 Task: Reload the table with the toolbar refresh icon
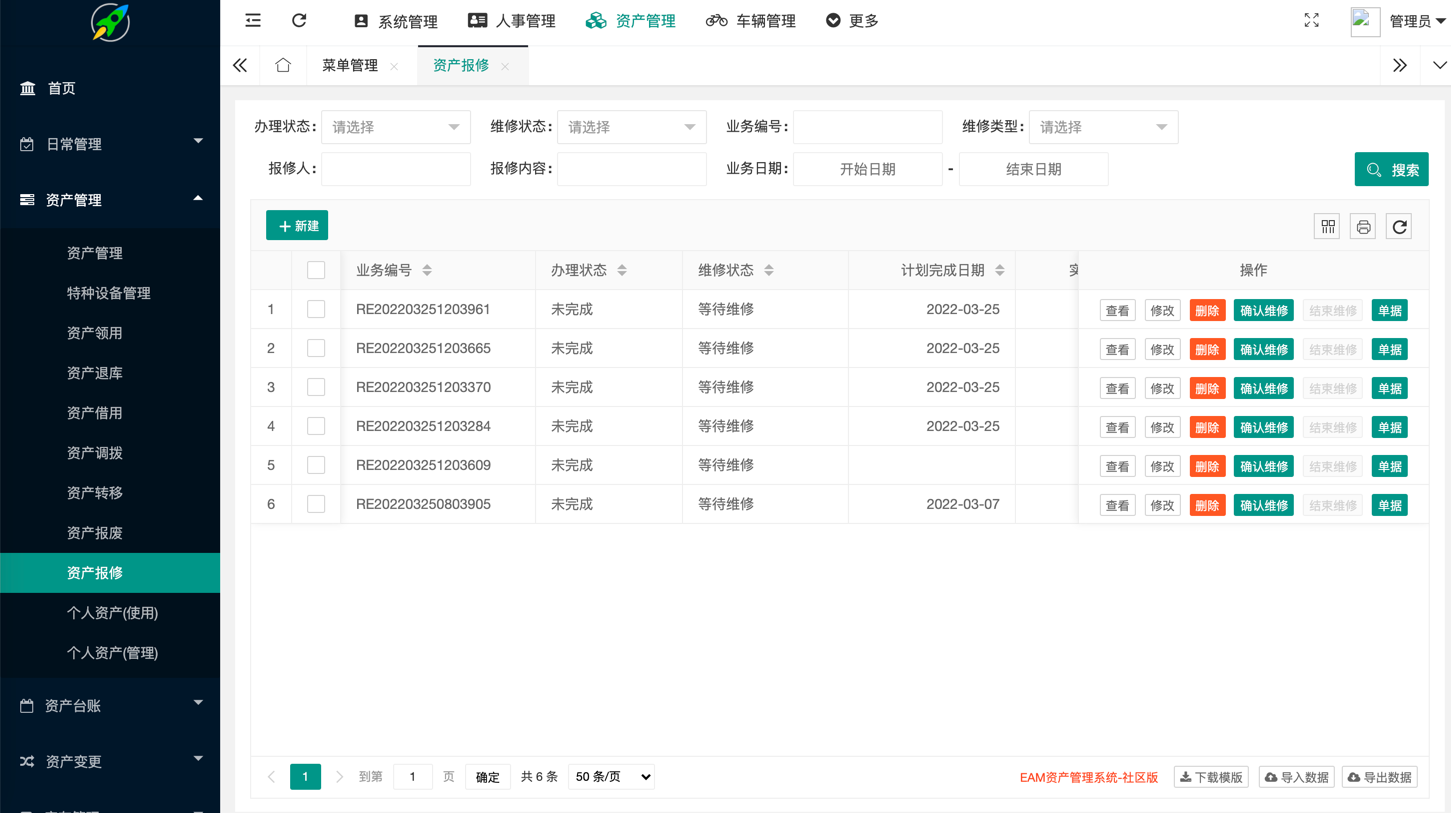click(x=1399, y=227)
